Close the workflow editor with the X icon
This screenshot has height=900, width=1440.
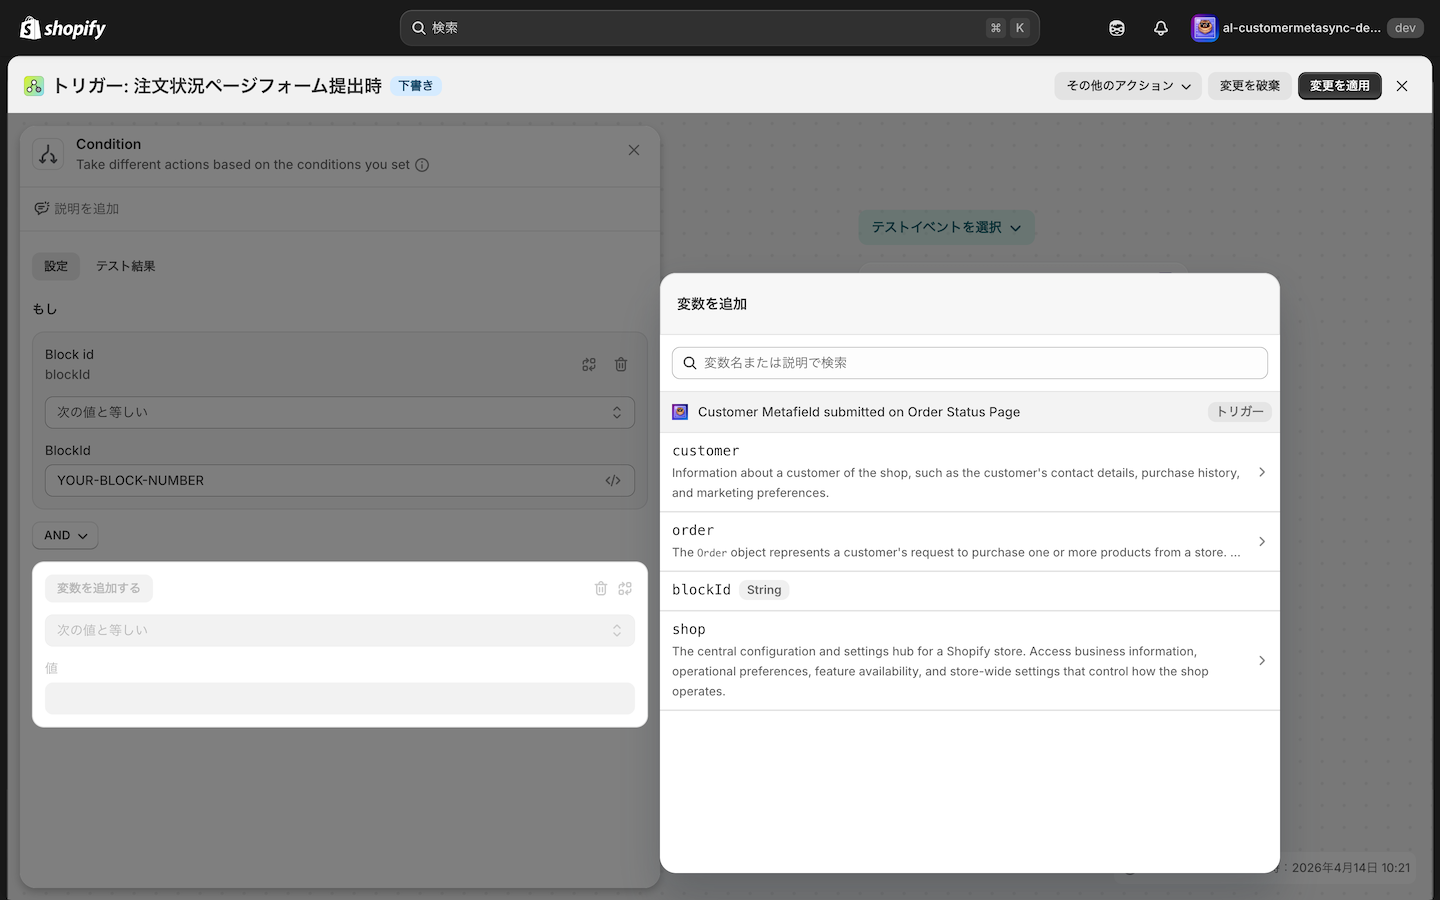tap(1402, 86)
